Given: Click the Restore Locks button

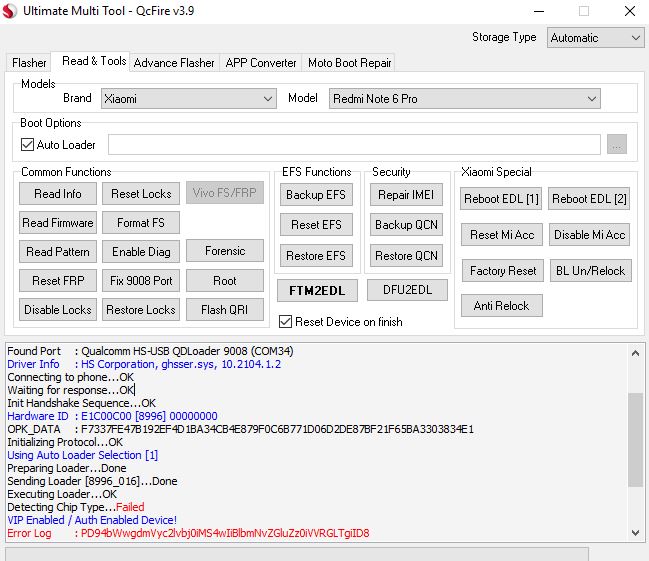Looking at the screenshot, I should [141, 310].
